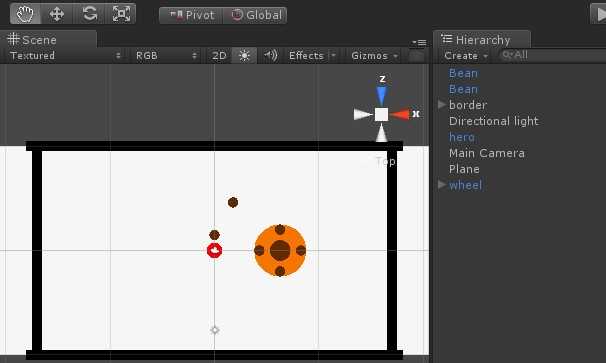Select the top black border bar
Image resolution: width=606 pixels, height=363 pixels.
pyautogui.click(x=214, y=146)
